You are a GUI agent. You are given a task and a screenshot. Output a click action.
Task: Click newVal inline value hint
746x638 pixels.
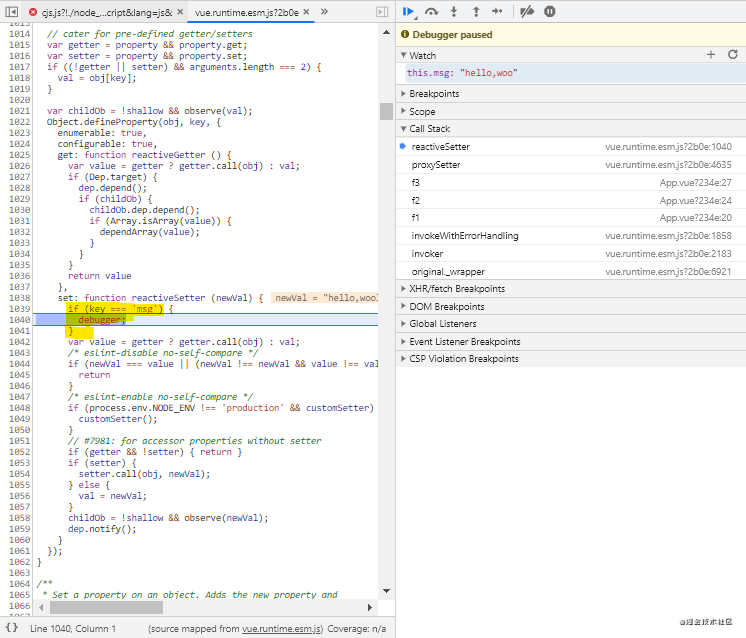coord(326,298)
